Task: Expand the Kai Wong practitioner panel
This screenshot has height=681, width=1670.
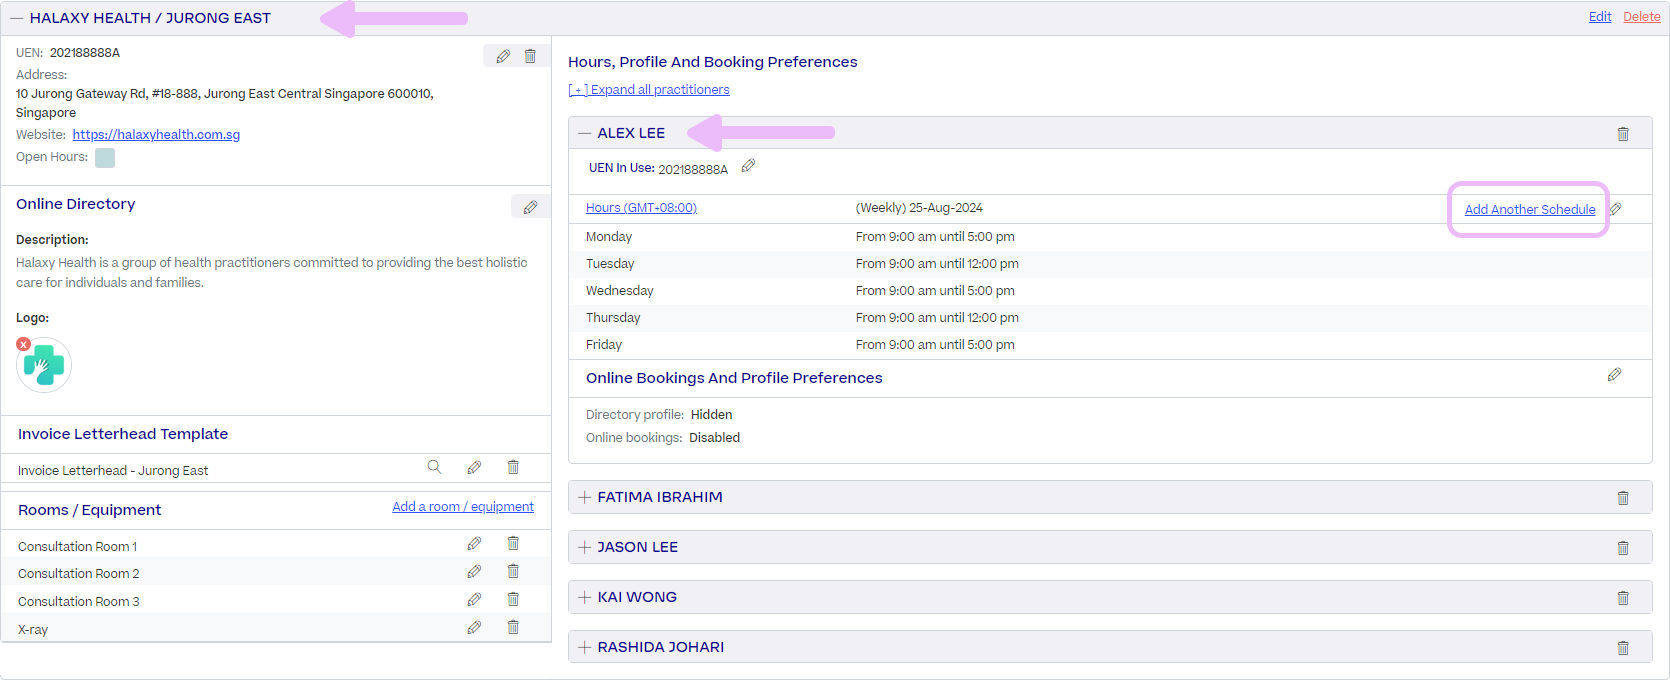Action: pos(585,597)
